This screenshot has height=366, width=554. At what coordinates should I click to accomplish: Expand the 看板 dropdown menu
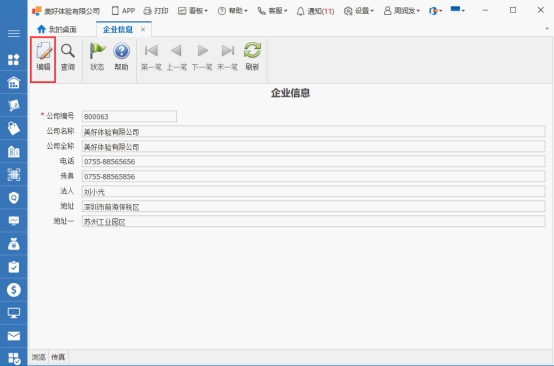[193, 11]
